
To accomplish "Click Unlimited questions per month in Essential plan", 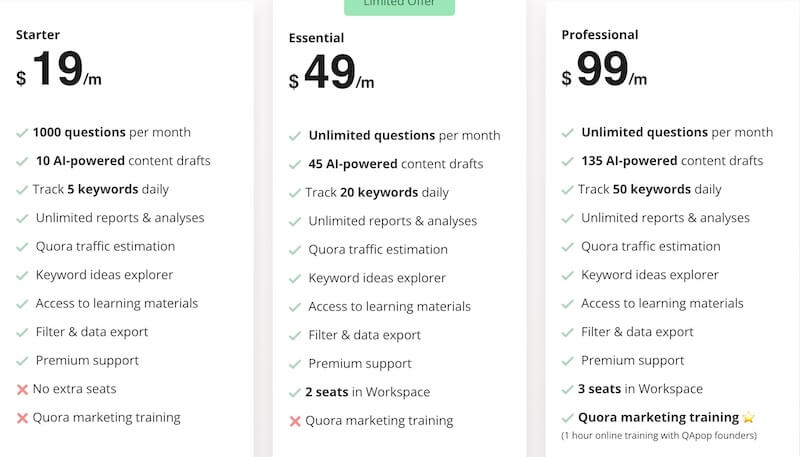I will 405,136.
